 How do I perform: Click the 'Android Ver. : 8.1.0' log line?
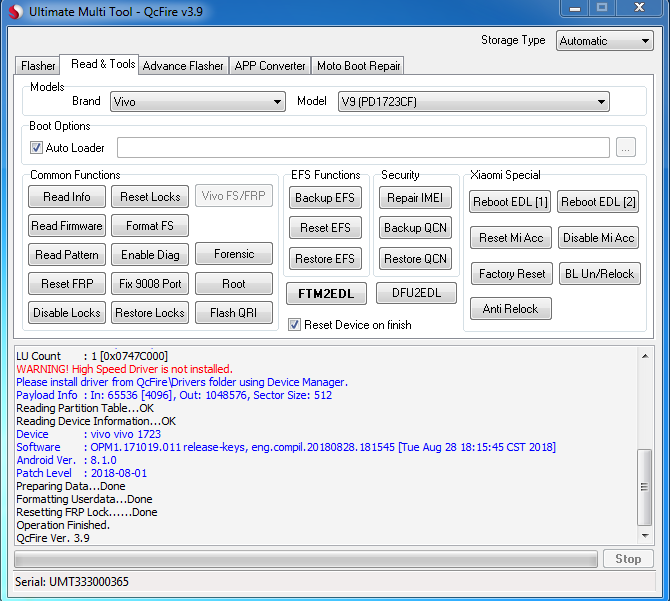click(x=66, y=460)
